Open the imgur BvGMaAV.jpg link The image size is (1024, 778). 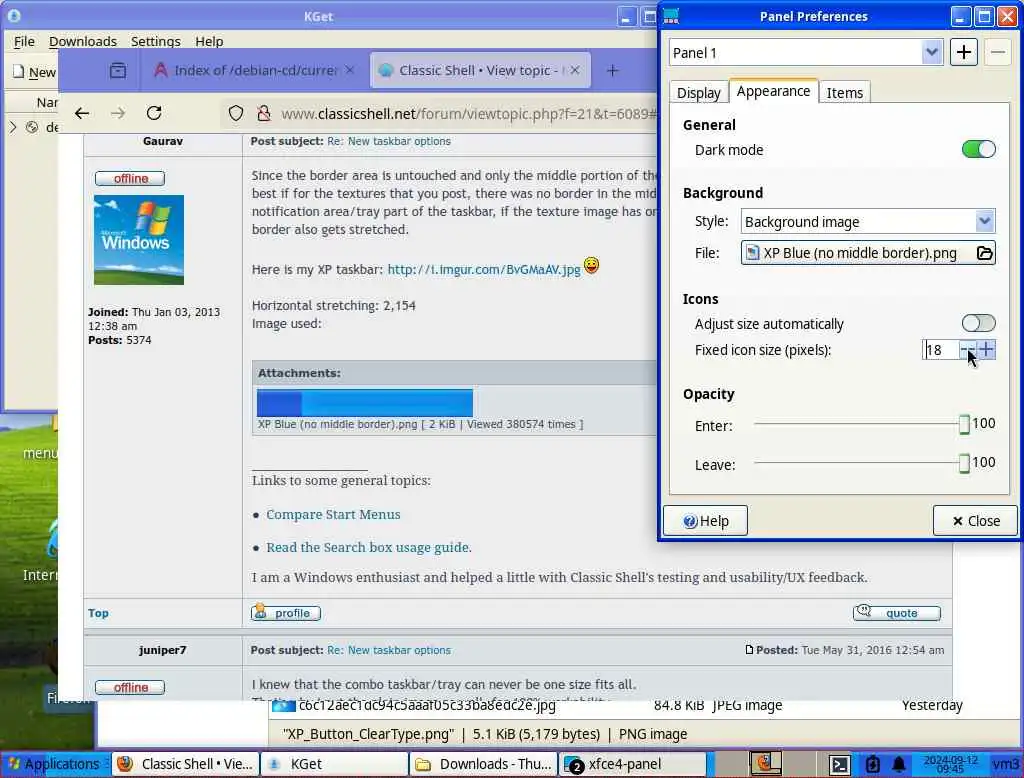point(484,270)
